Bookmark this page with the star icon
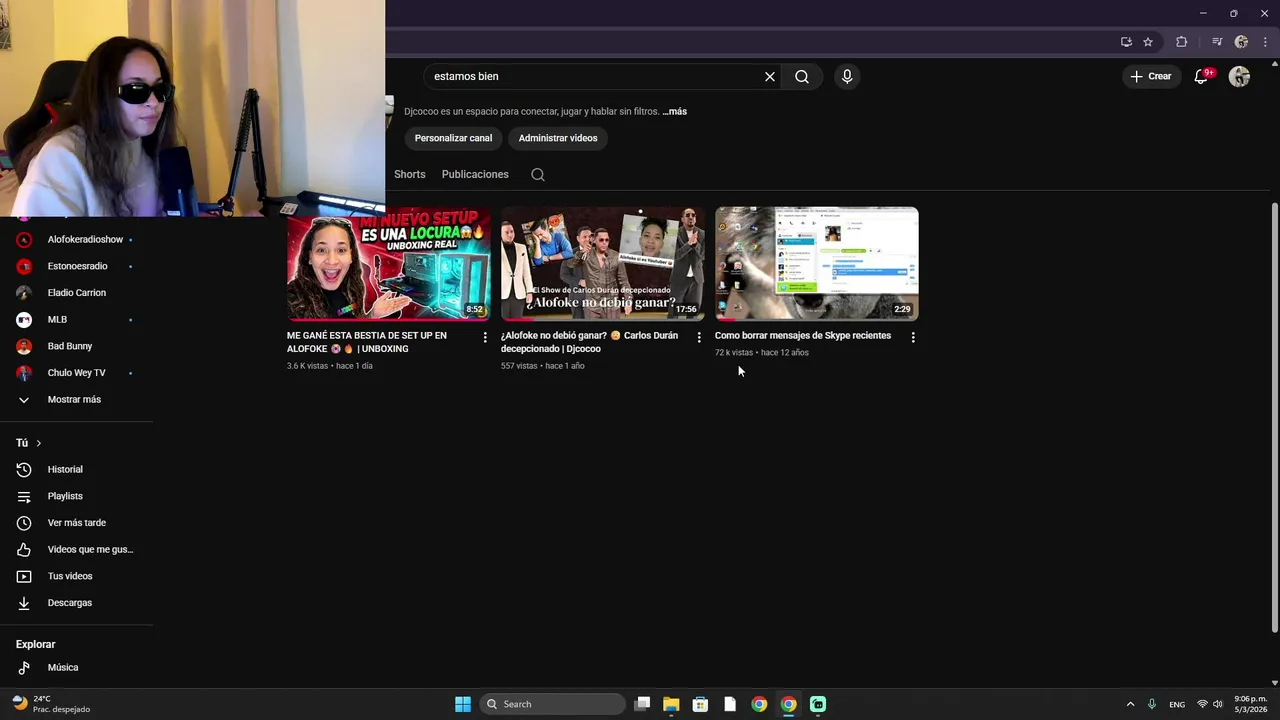Viewport: 1280px width, 720px height. click(1148, 42)
